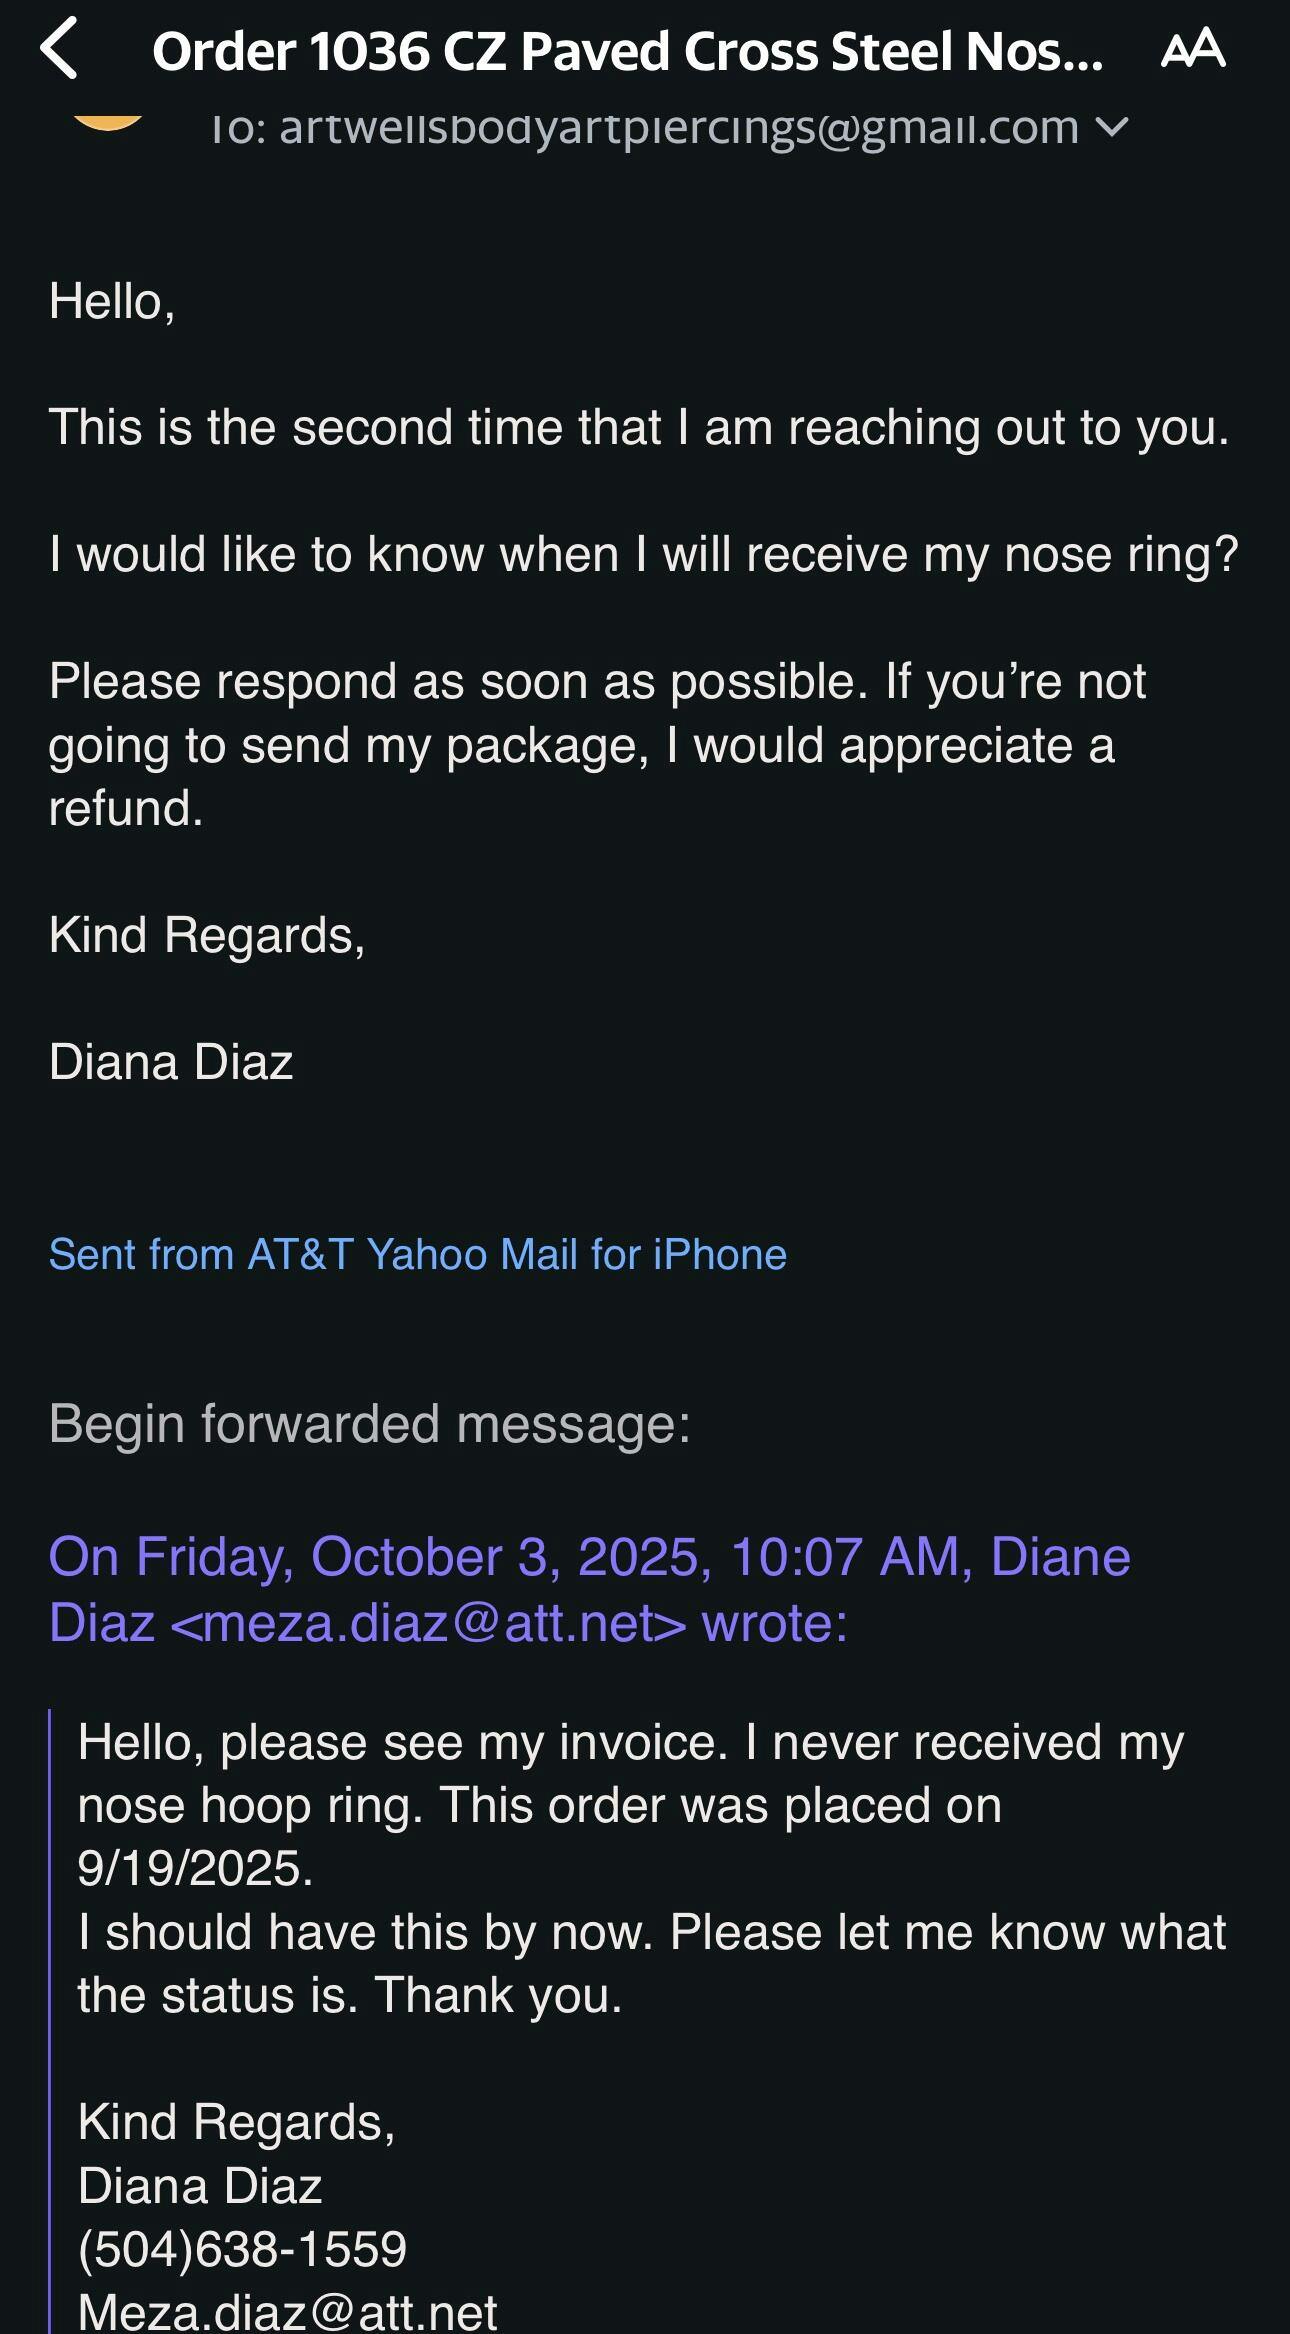
Task: Tap the back arrow icon
Action: coord(60,50)
